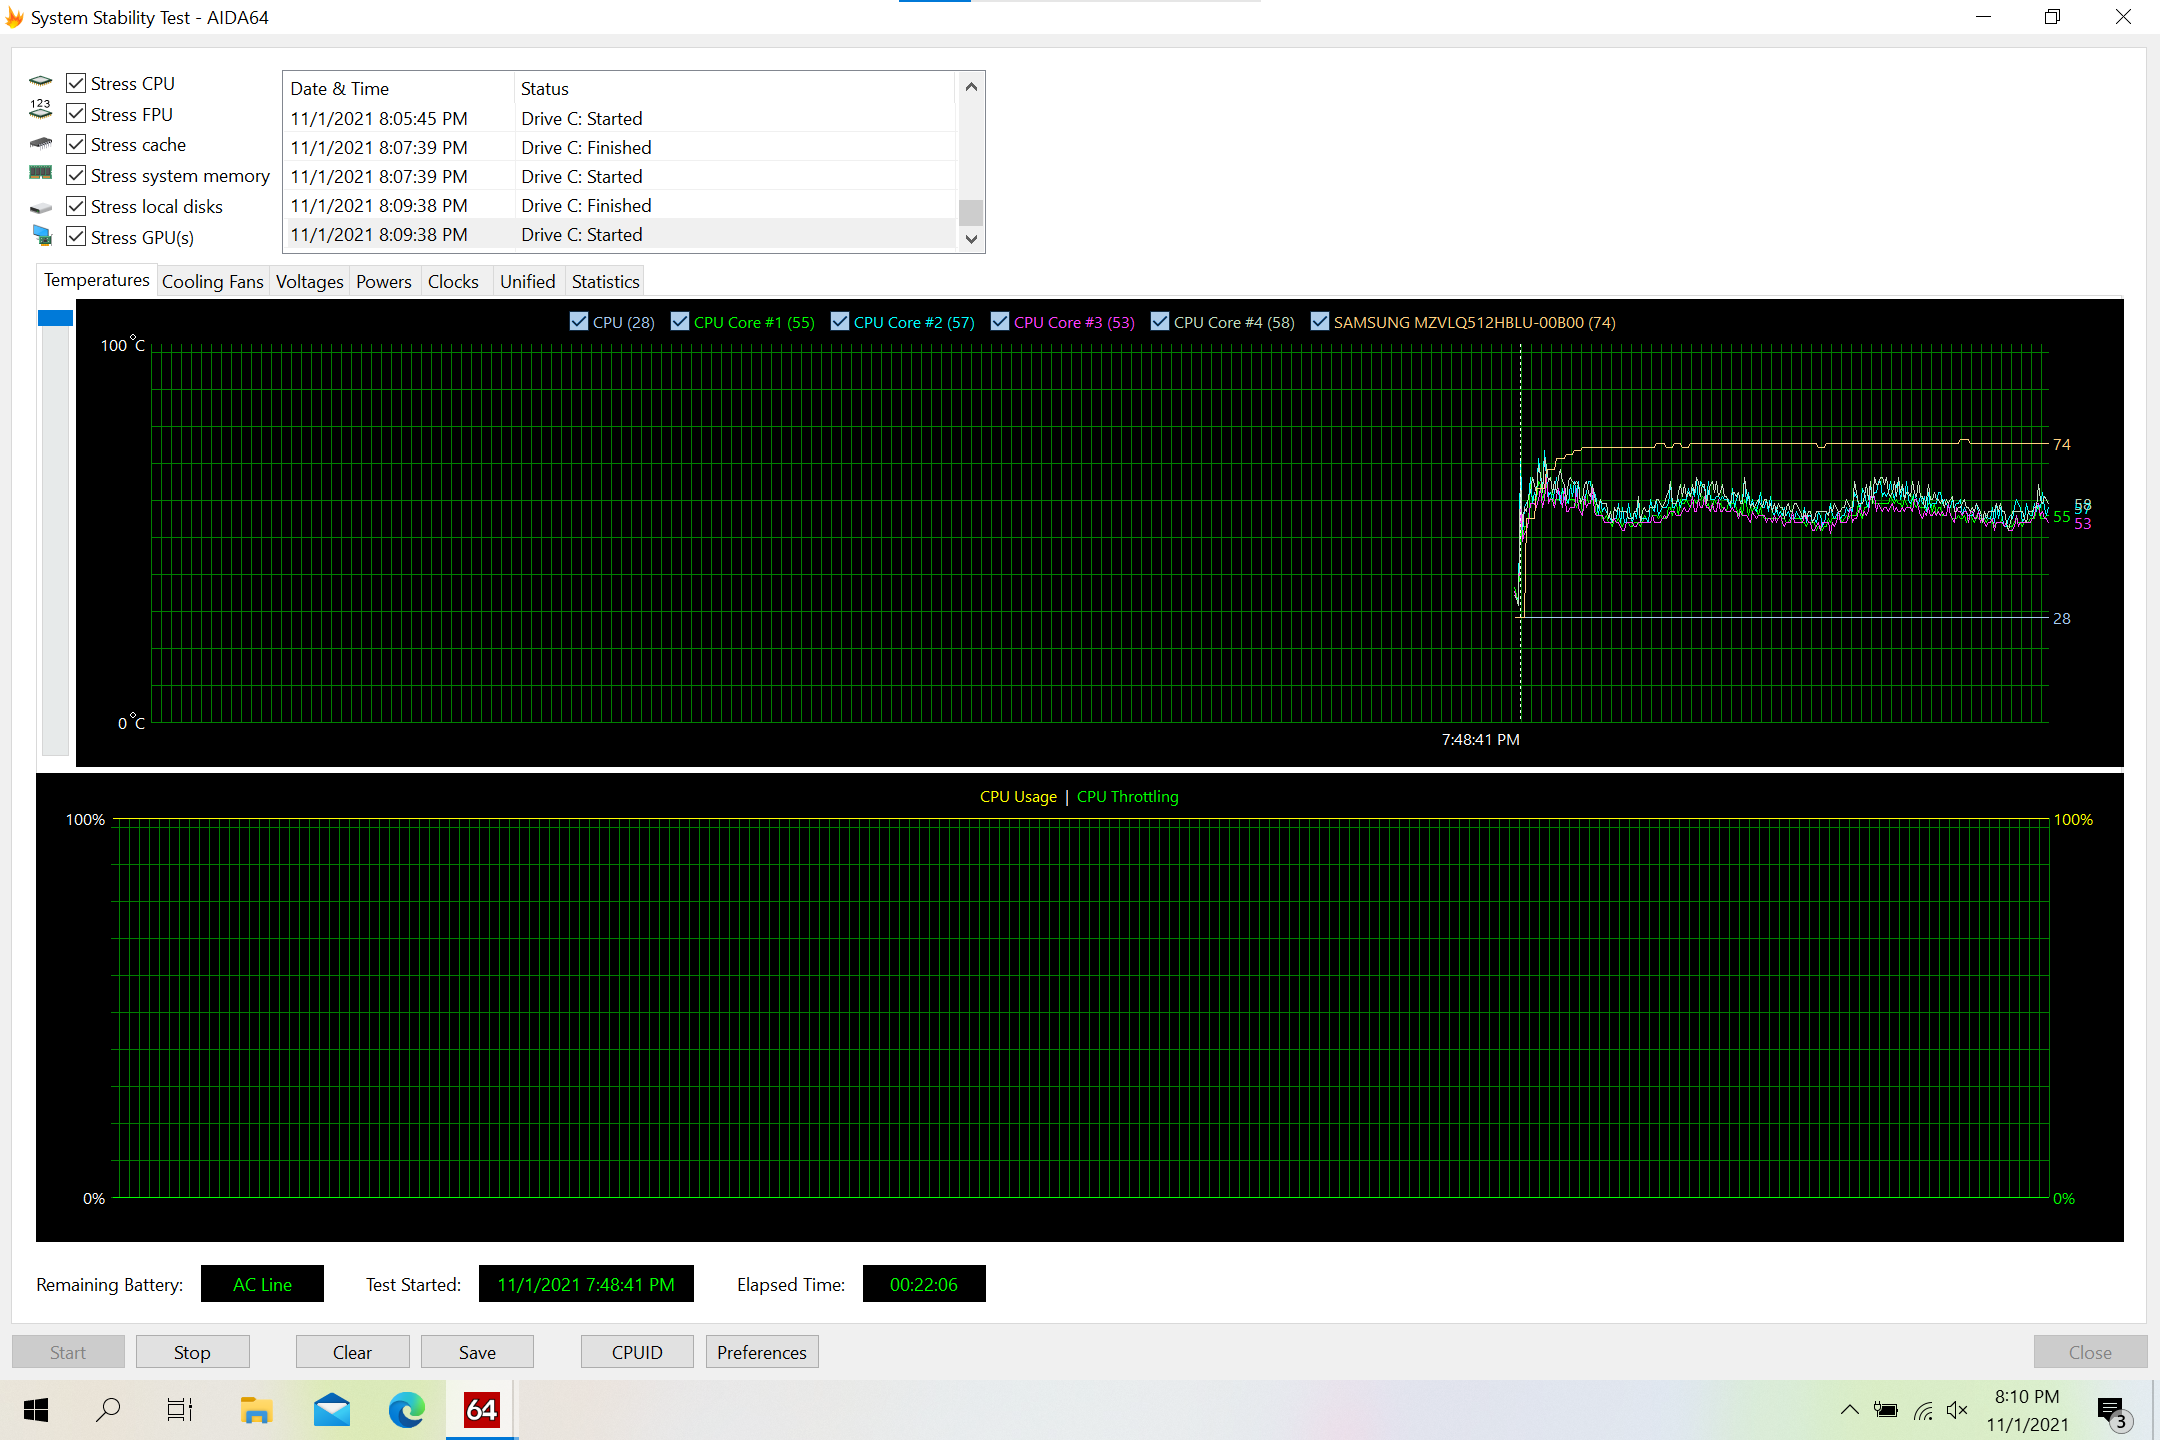The width and height of the screenshot is (2160, 1440).
Task: Uncheck Stress GPU(s) checkbox
Action: (x=76, y=237)
